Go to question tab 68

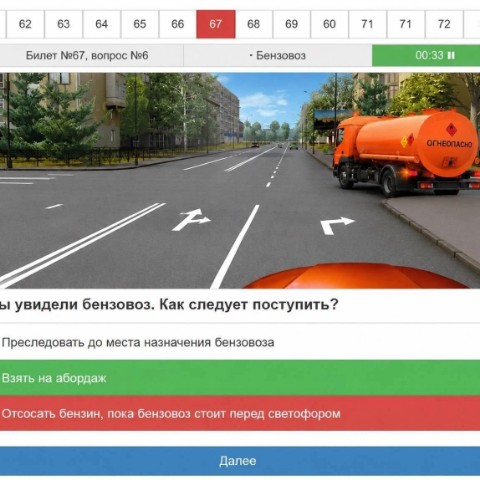click(254, 24)
